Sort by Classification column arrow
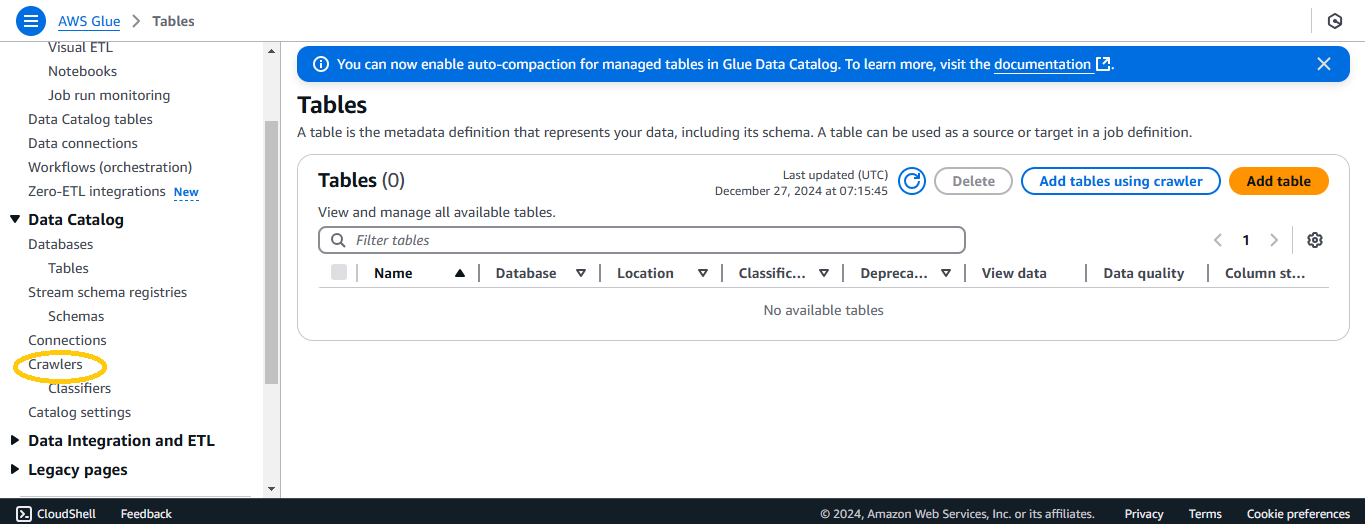This screenshot has width=1365, height=524. 824,273
